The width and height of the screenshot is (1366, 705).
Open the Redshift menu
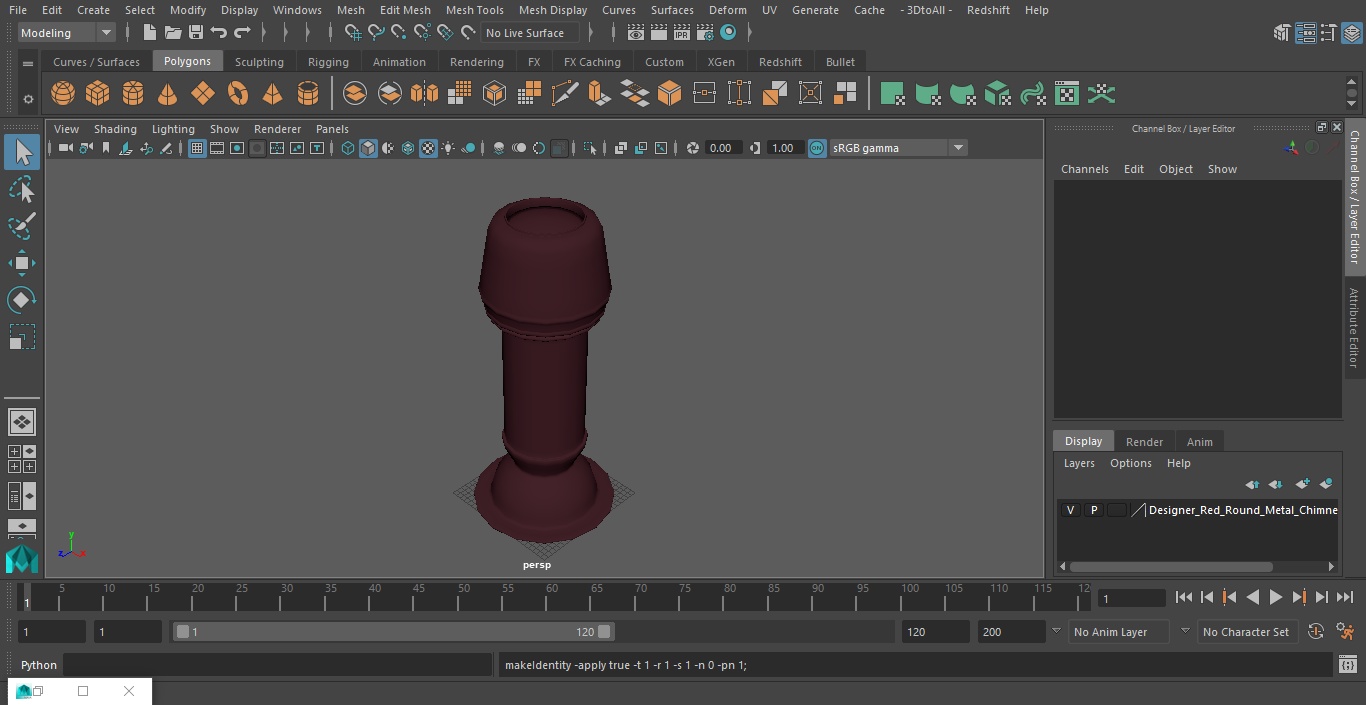pos(988,10)
